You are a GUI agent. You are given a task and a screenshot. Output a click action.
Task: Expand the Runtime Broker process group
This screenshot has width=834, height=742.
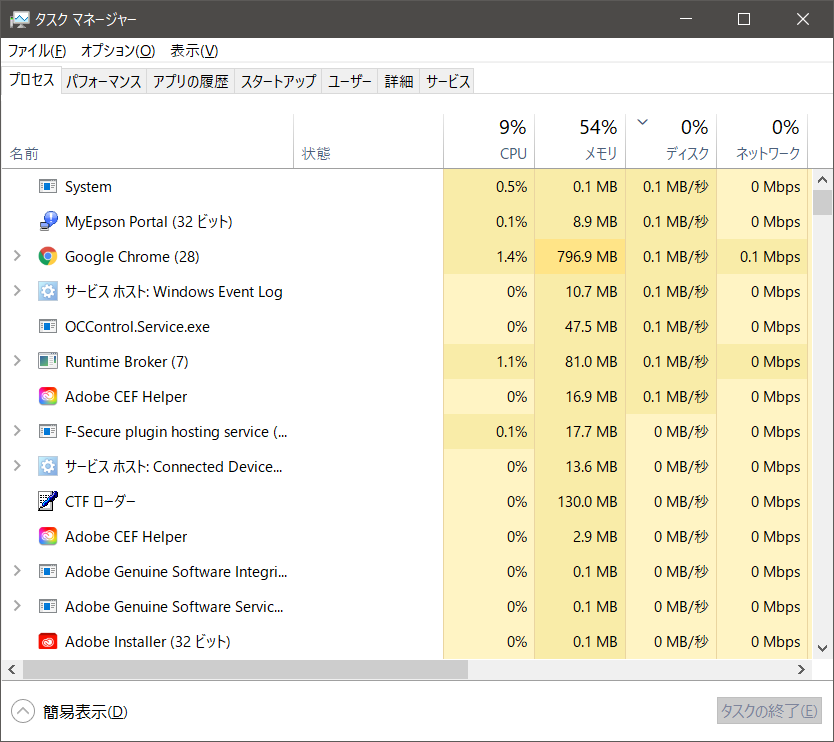pos(17,362)
